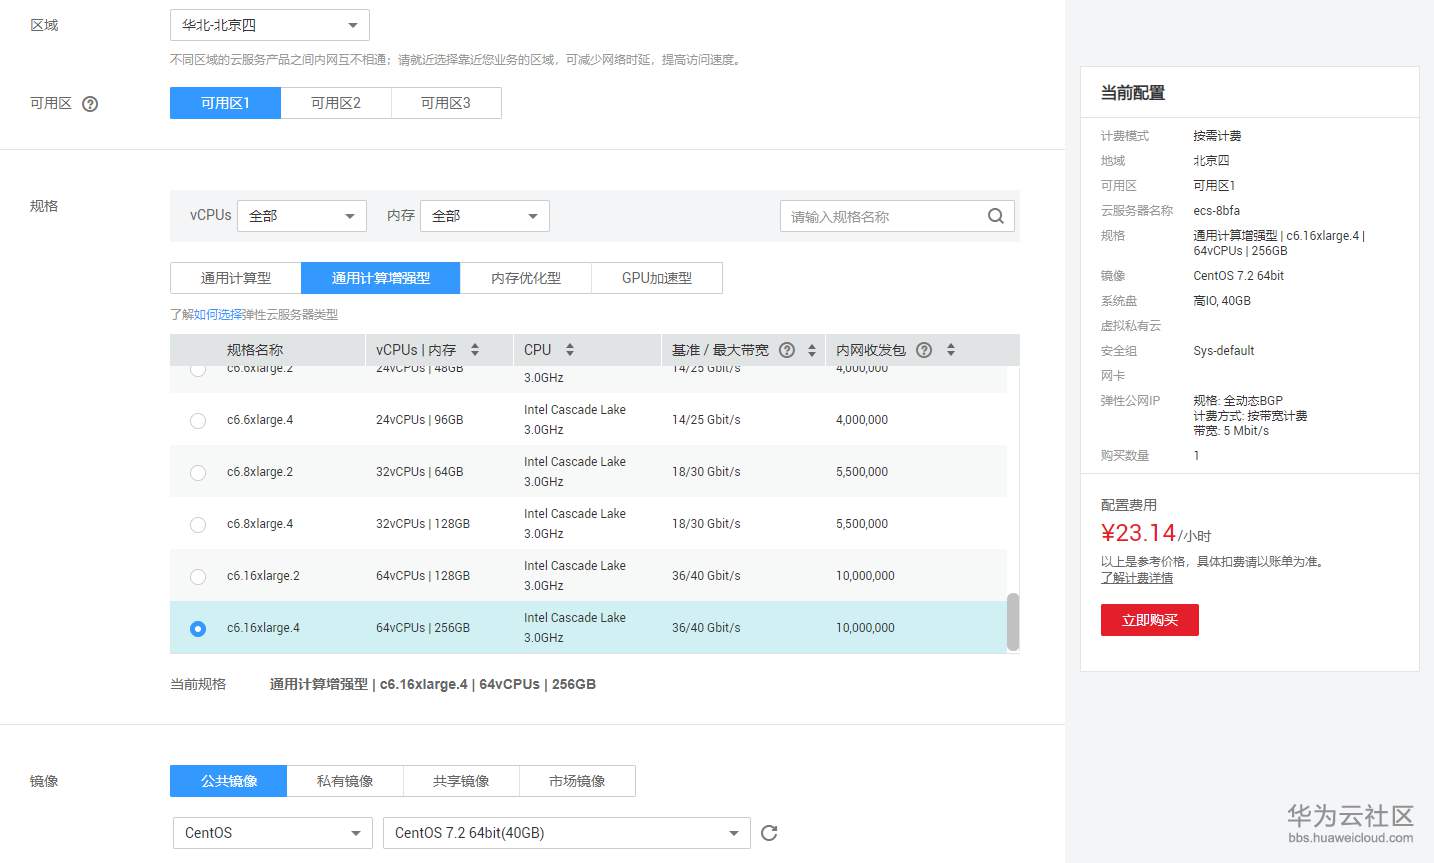Click CentOS 7.2 64bit in current configuration
This screenshot has height=863, width=1434.
1238,276
